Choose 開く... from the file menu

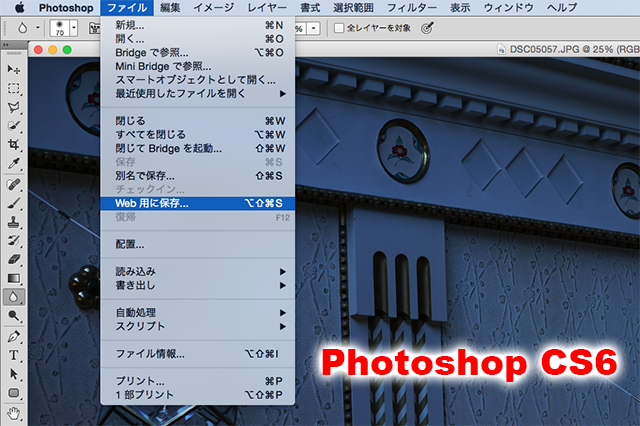(x=198, y=39)
